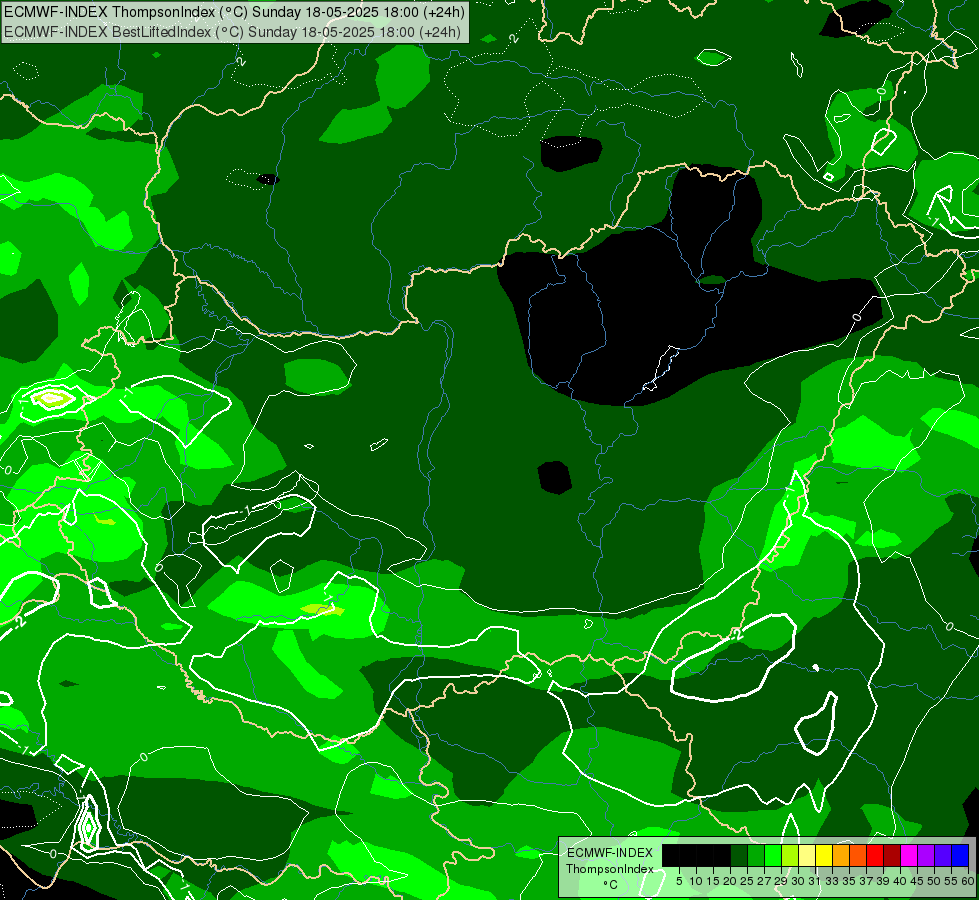Click the purple 45–50 legend swatch

[926, 856]
